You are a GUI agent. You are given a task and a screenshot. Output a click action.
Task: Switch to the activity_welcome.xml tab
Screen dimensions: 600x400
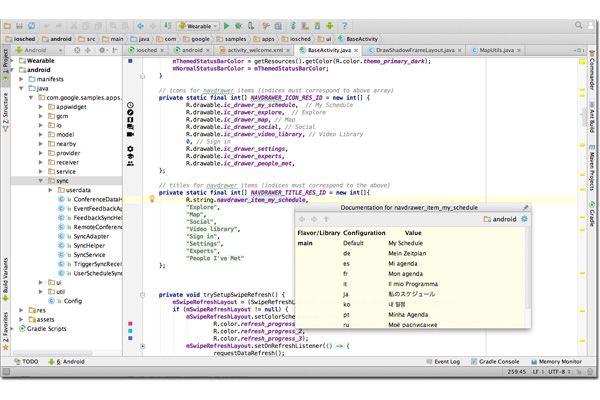pos(256,49)
